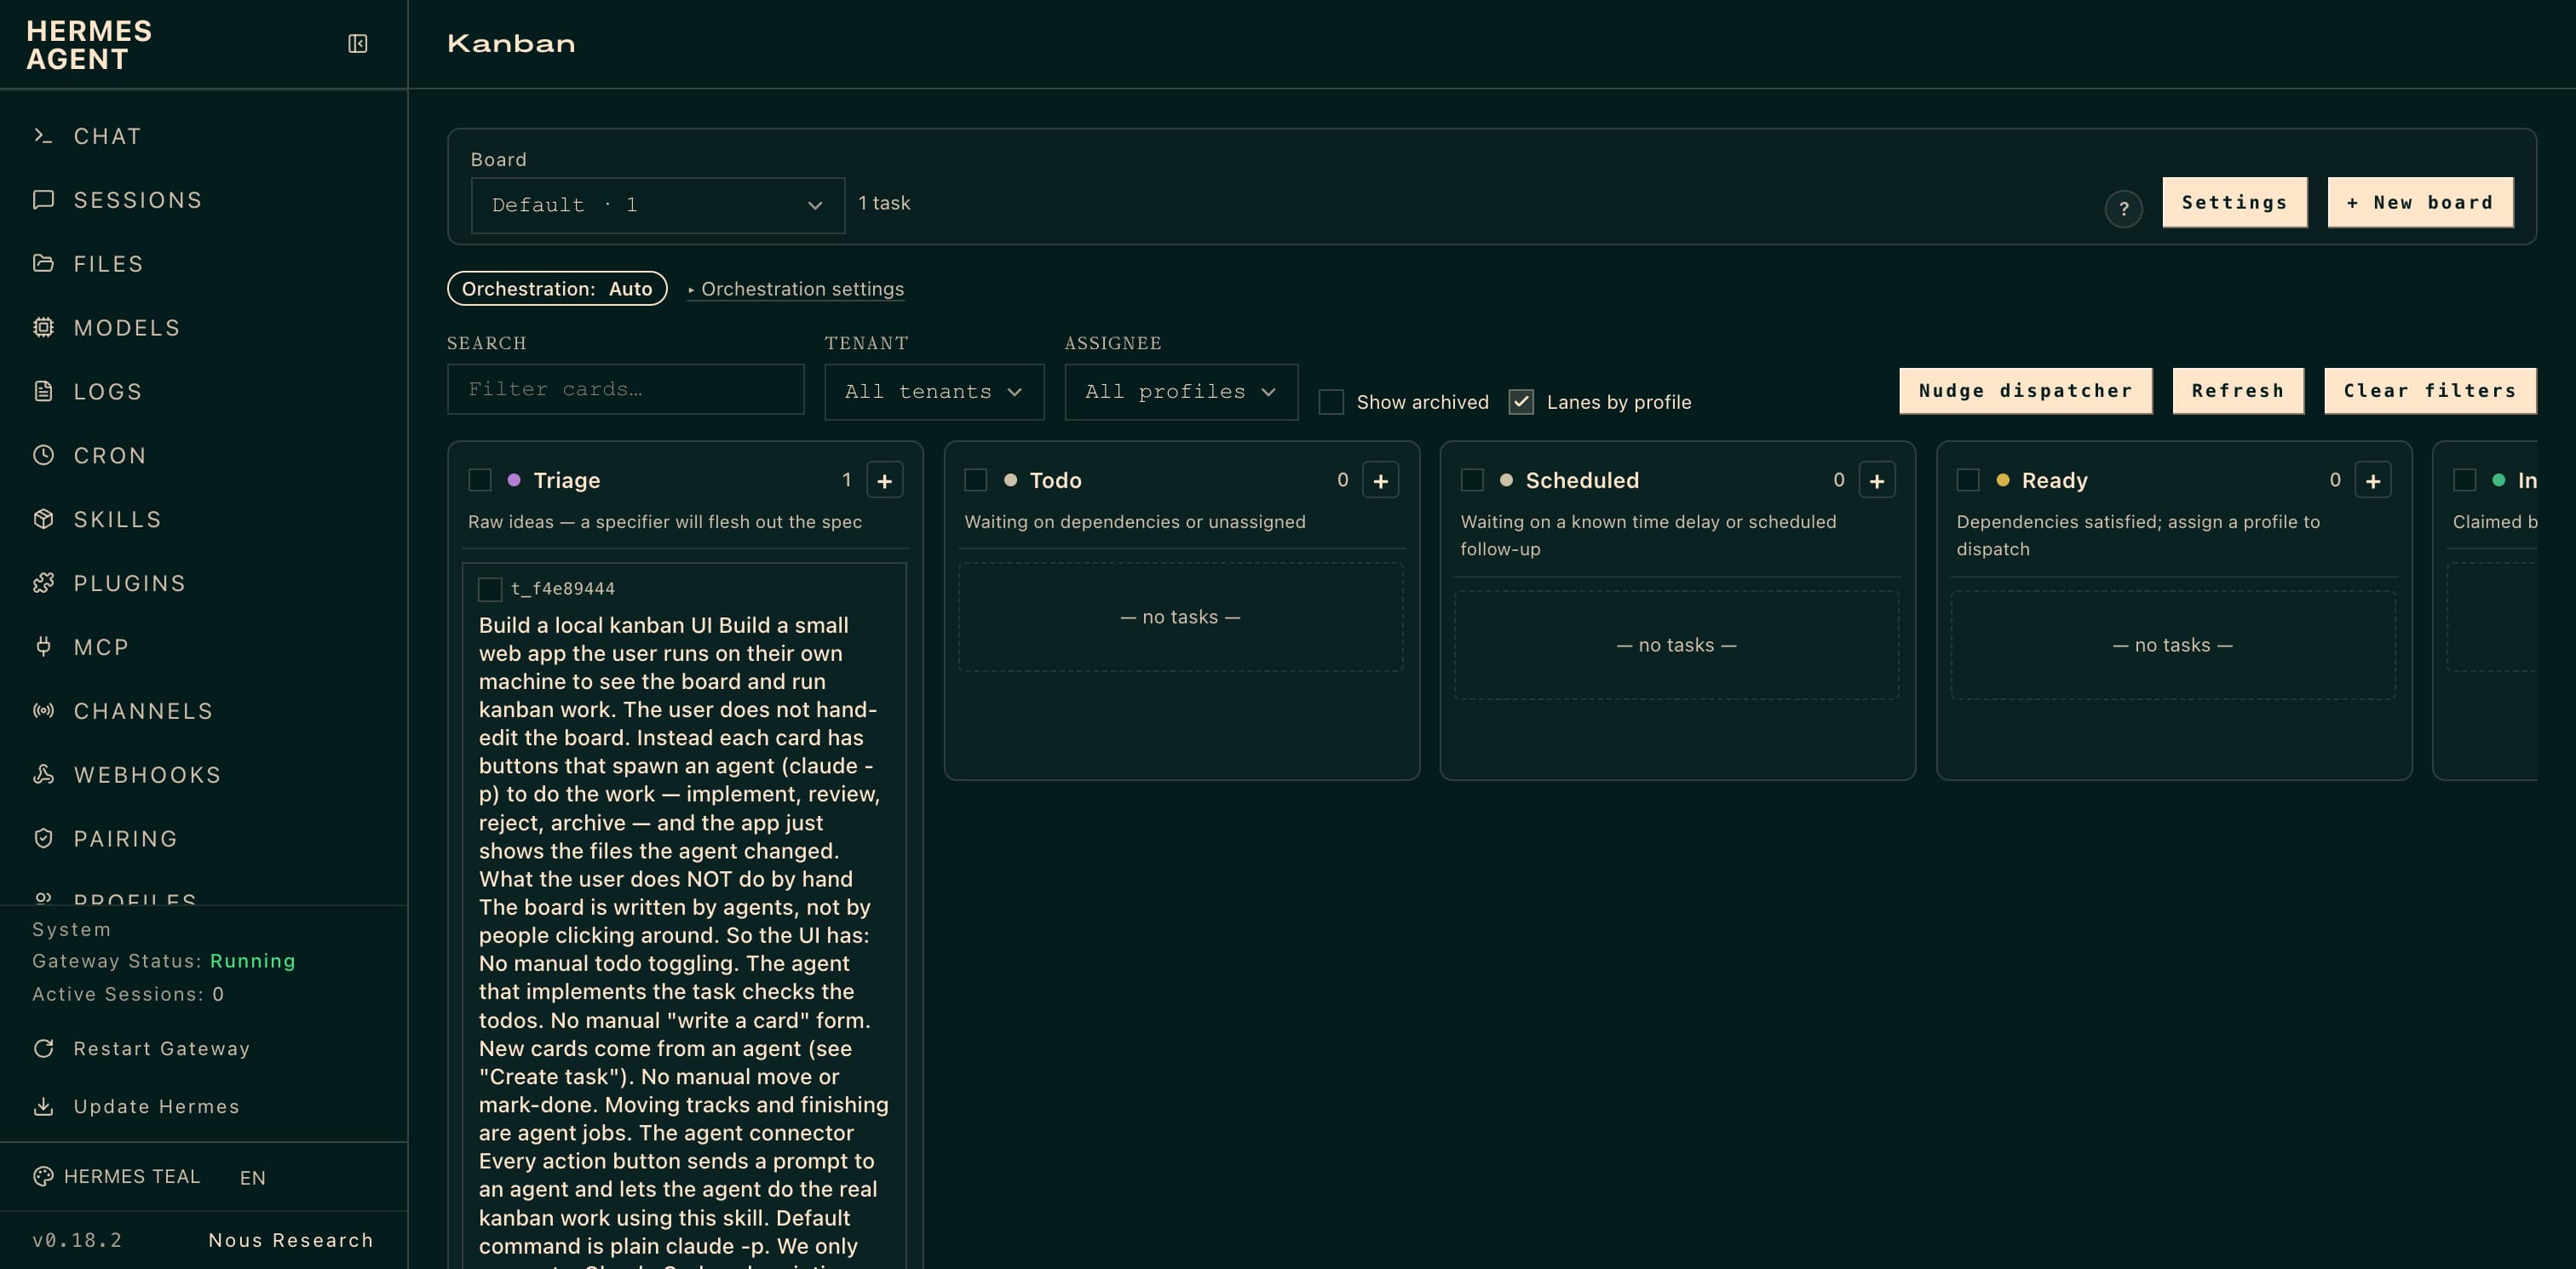Click the yellow Ready status dot
The height and width of the screenshot is (1269, 2576).
(x=2002, y=481)
